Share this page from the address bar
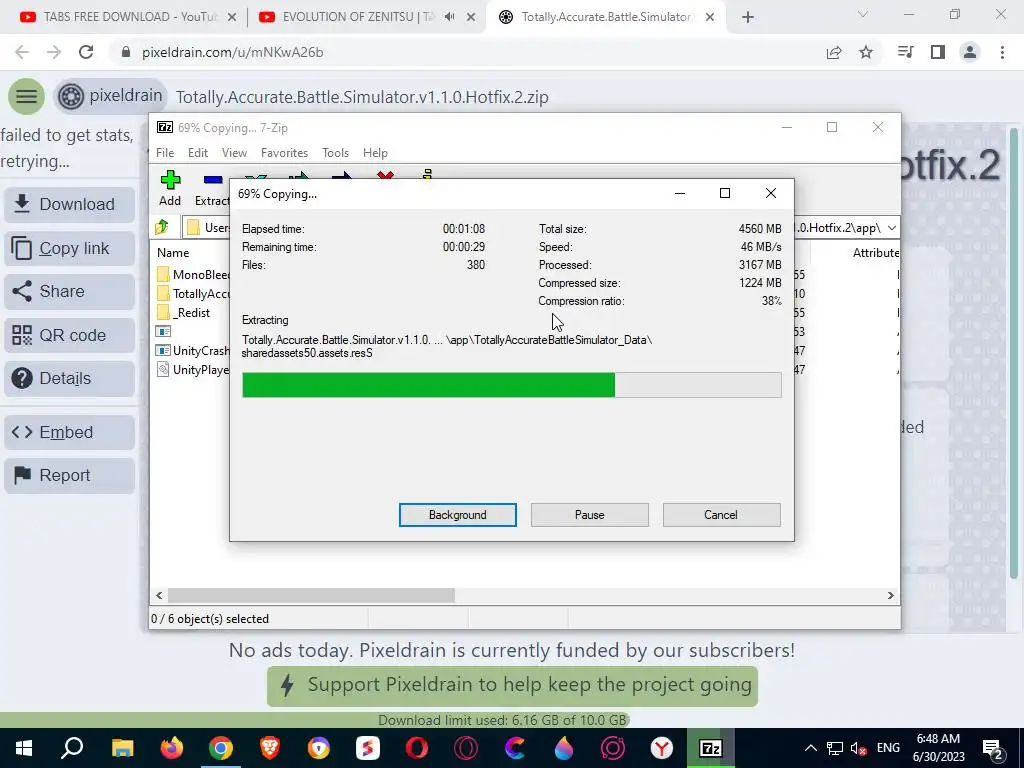 click(834, 52)
